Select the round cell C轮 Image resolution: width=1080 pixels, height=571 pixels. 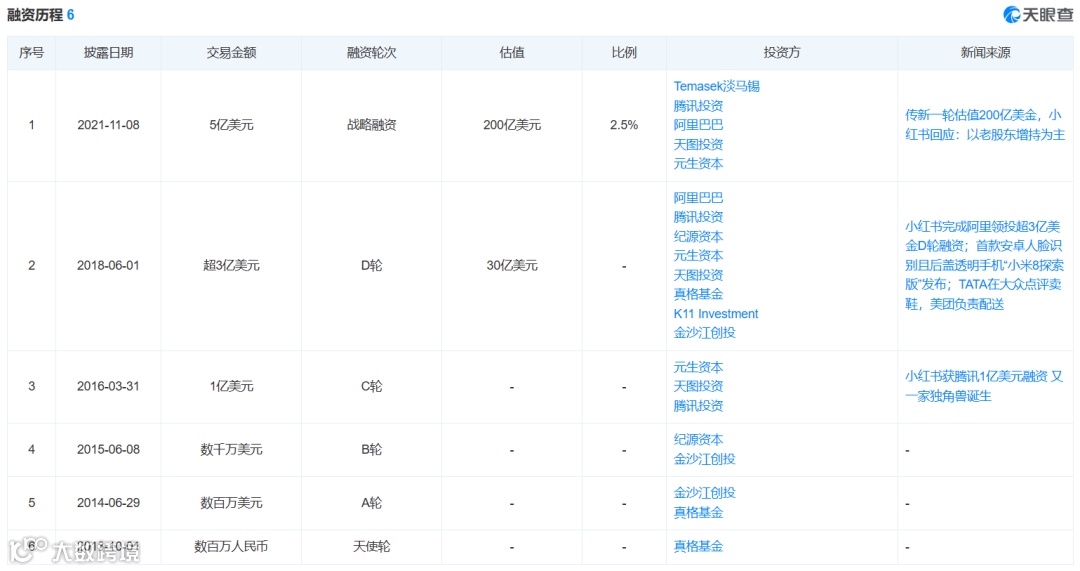pyautogui.click(x=371, y=386)
